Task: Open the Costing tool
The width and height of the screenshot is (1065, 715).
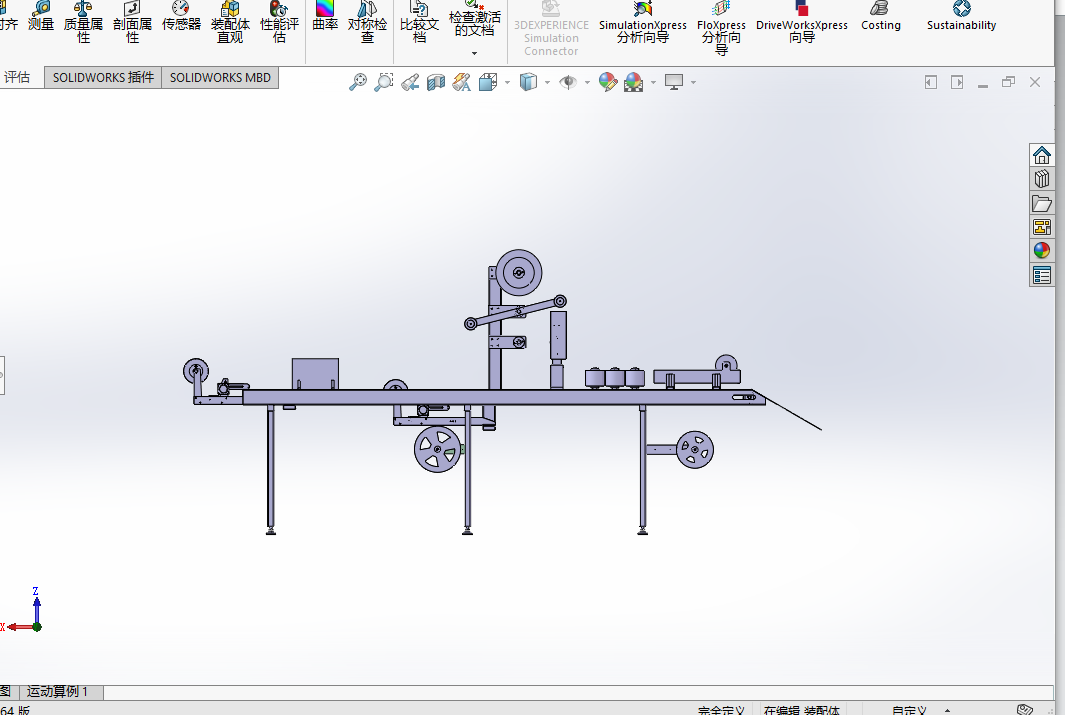Action: click(881, 18)
